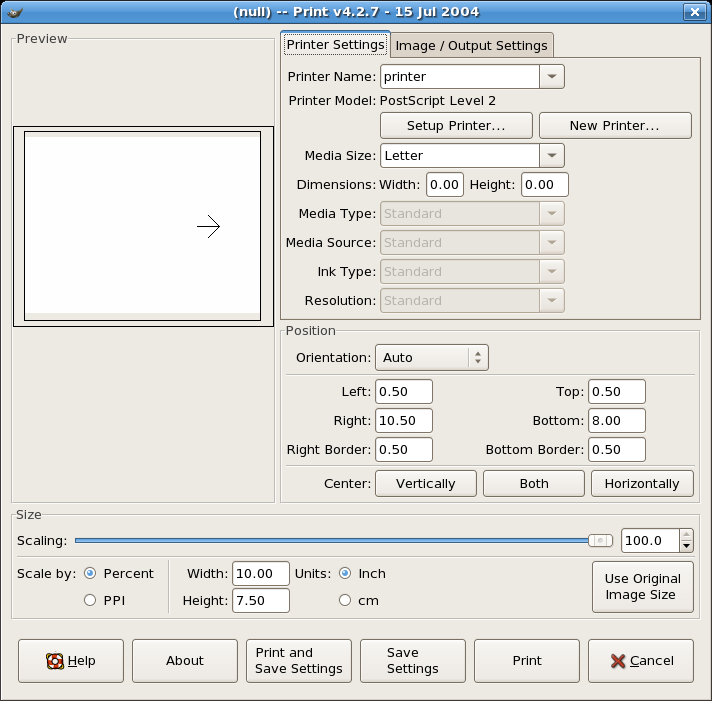Click the Setup Printer button
Viewport: 712px width, 701px height.
(x=455, y=126)
